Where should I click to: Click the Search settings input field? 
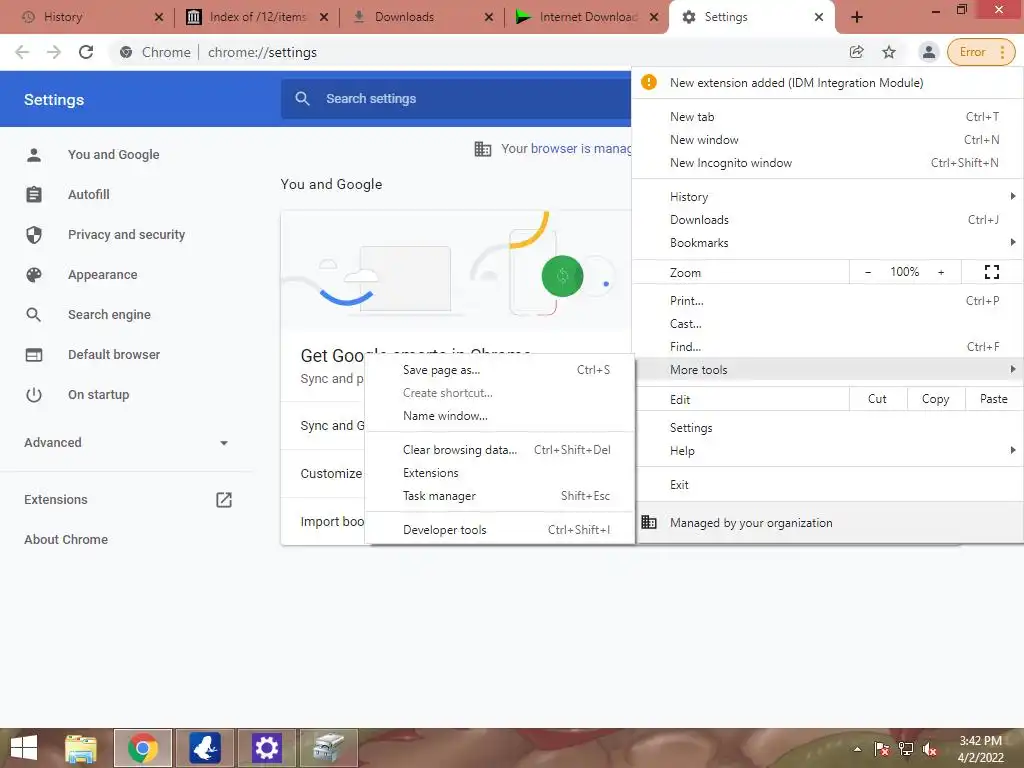(x=457, y=99)
